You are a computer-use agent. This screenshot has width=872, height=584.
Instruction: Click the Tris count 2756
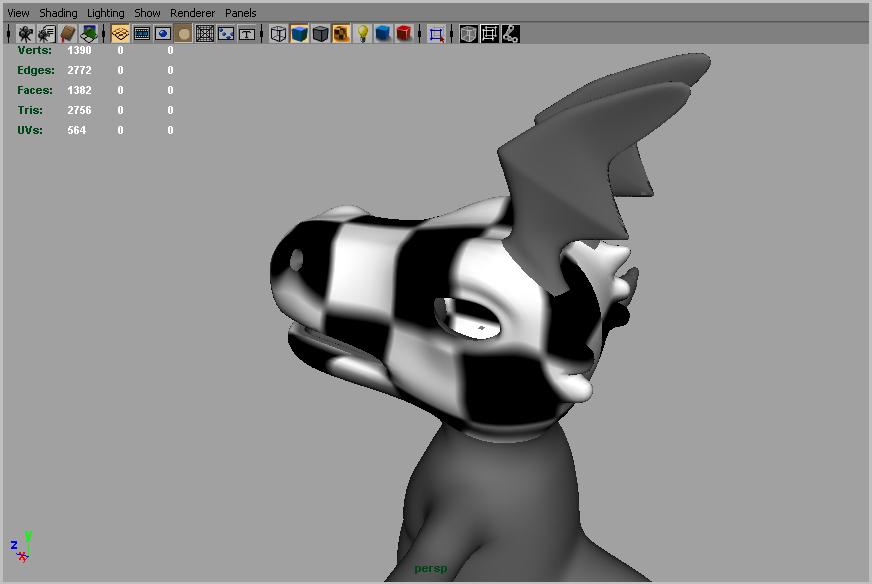pyautogui.click(x=79, y=110)
